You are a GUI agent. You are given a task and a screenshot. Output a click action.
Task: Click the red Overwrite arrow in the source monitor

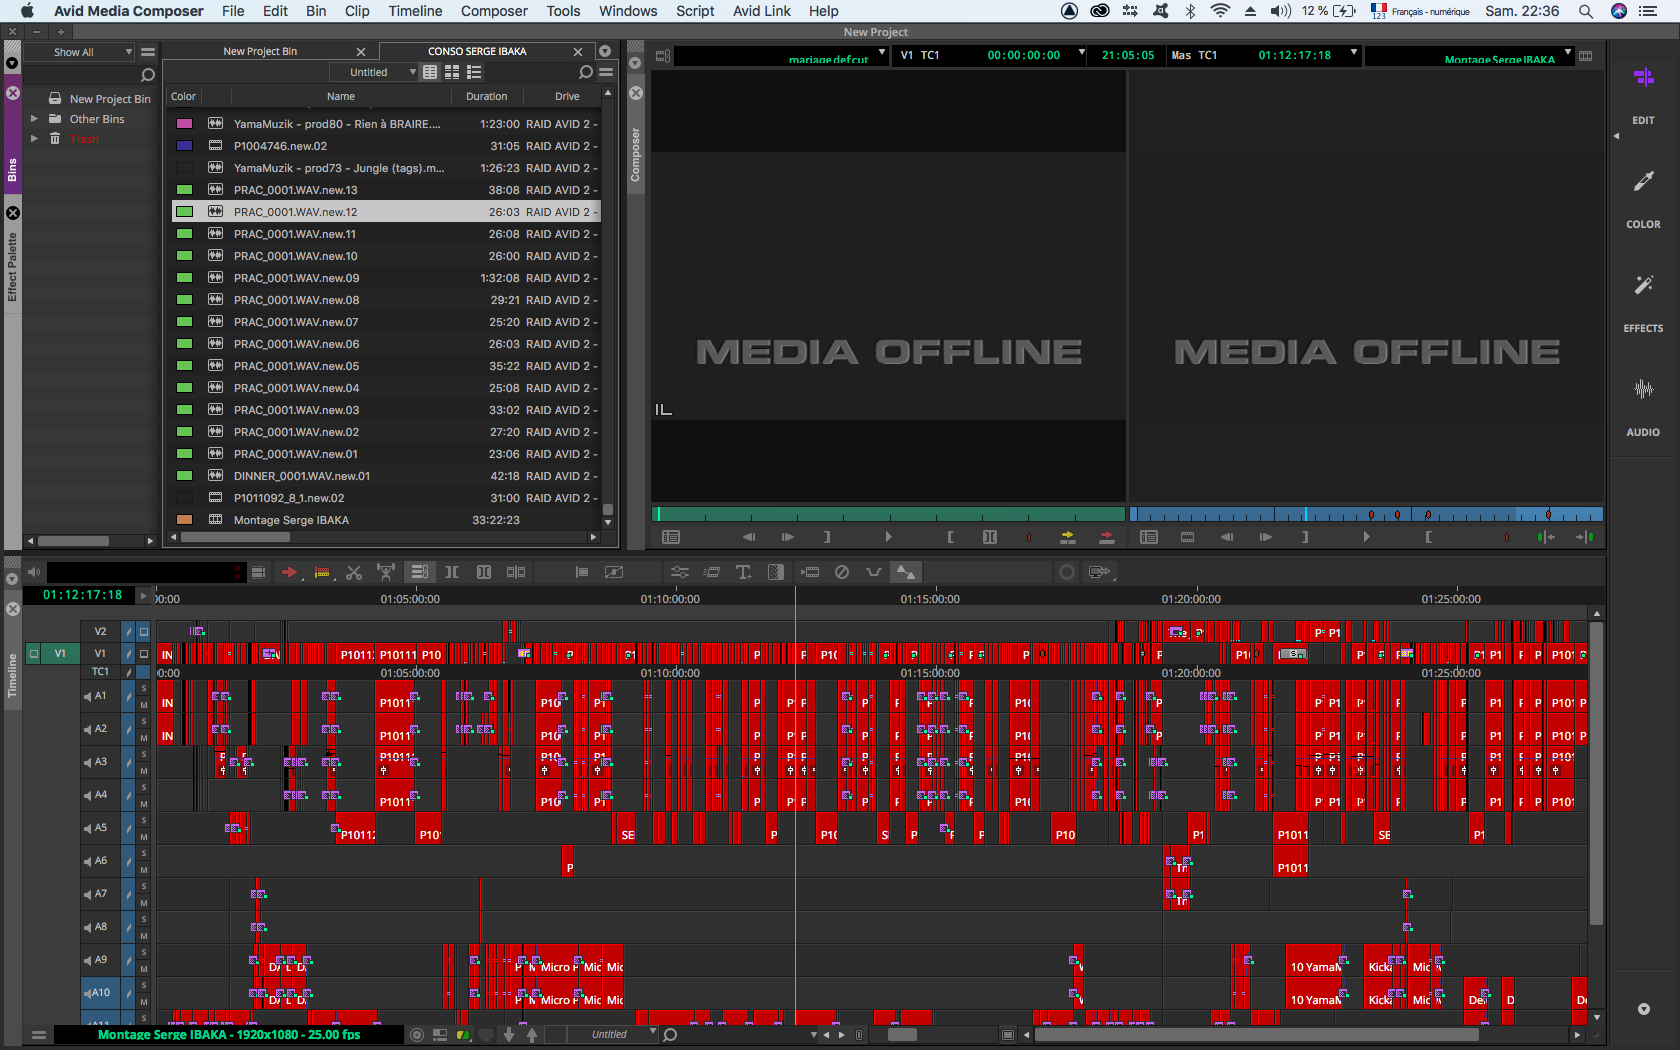coord(1106,537)
